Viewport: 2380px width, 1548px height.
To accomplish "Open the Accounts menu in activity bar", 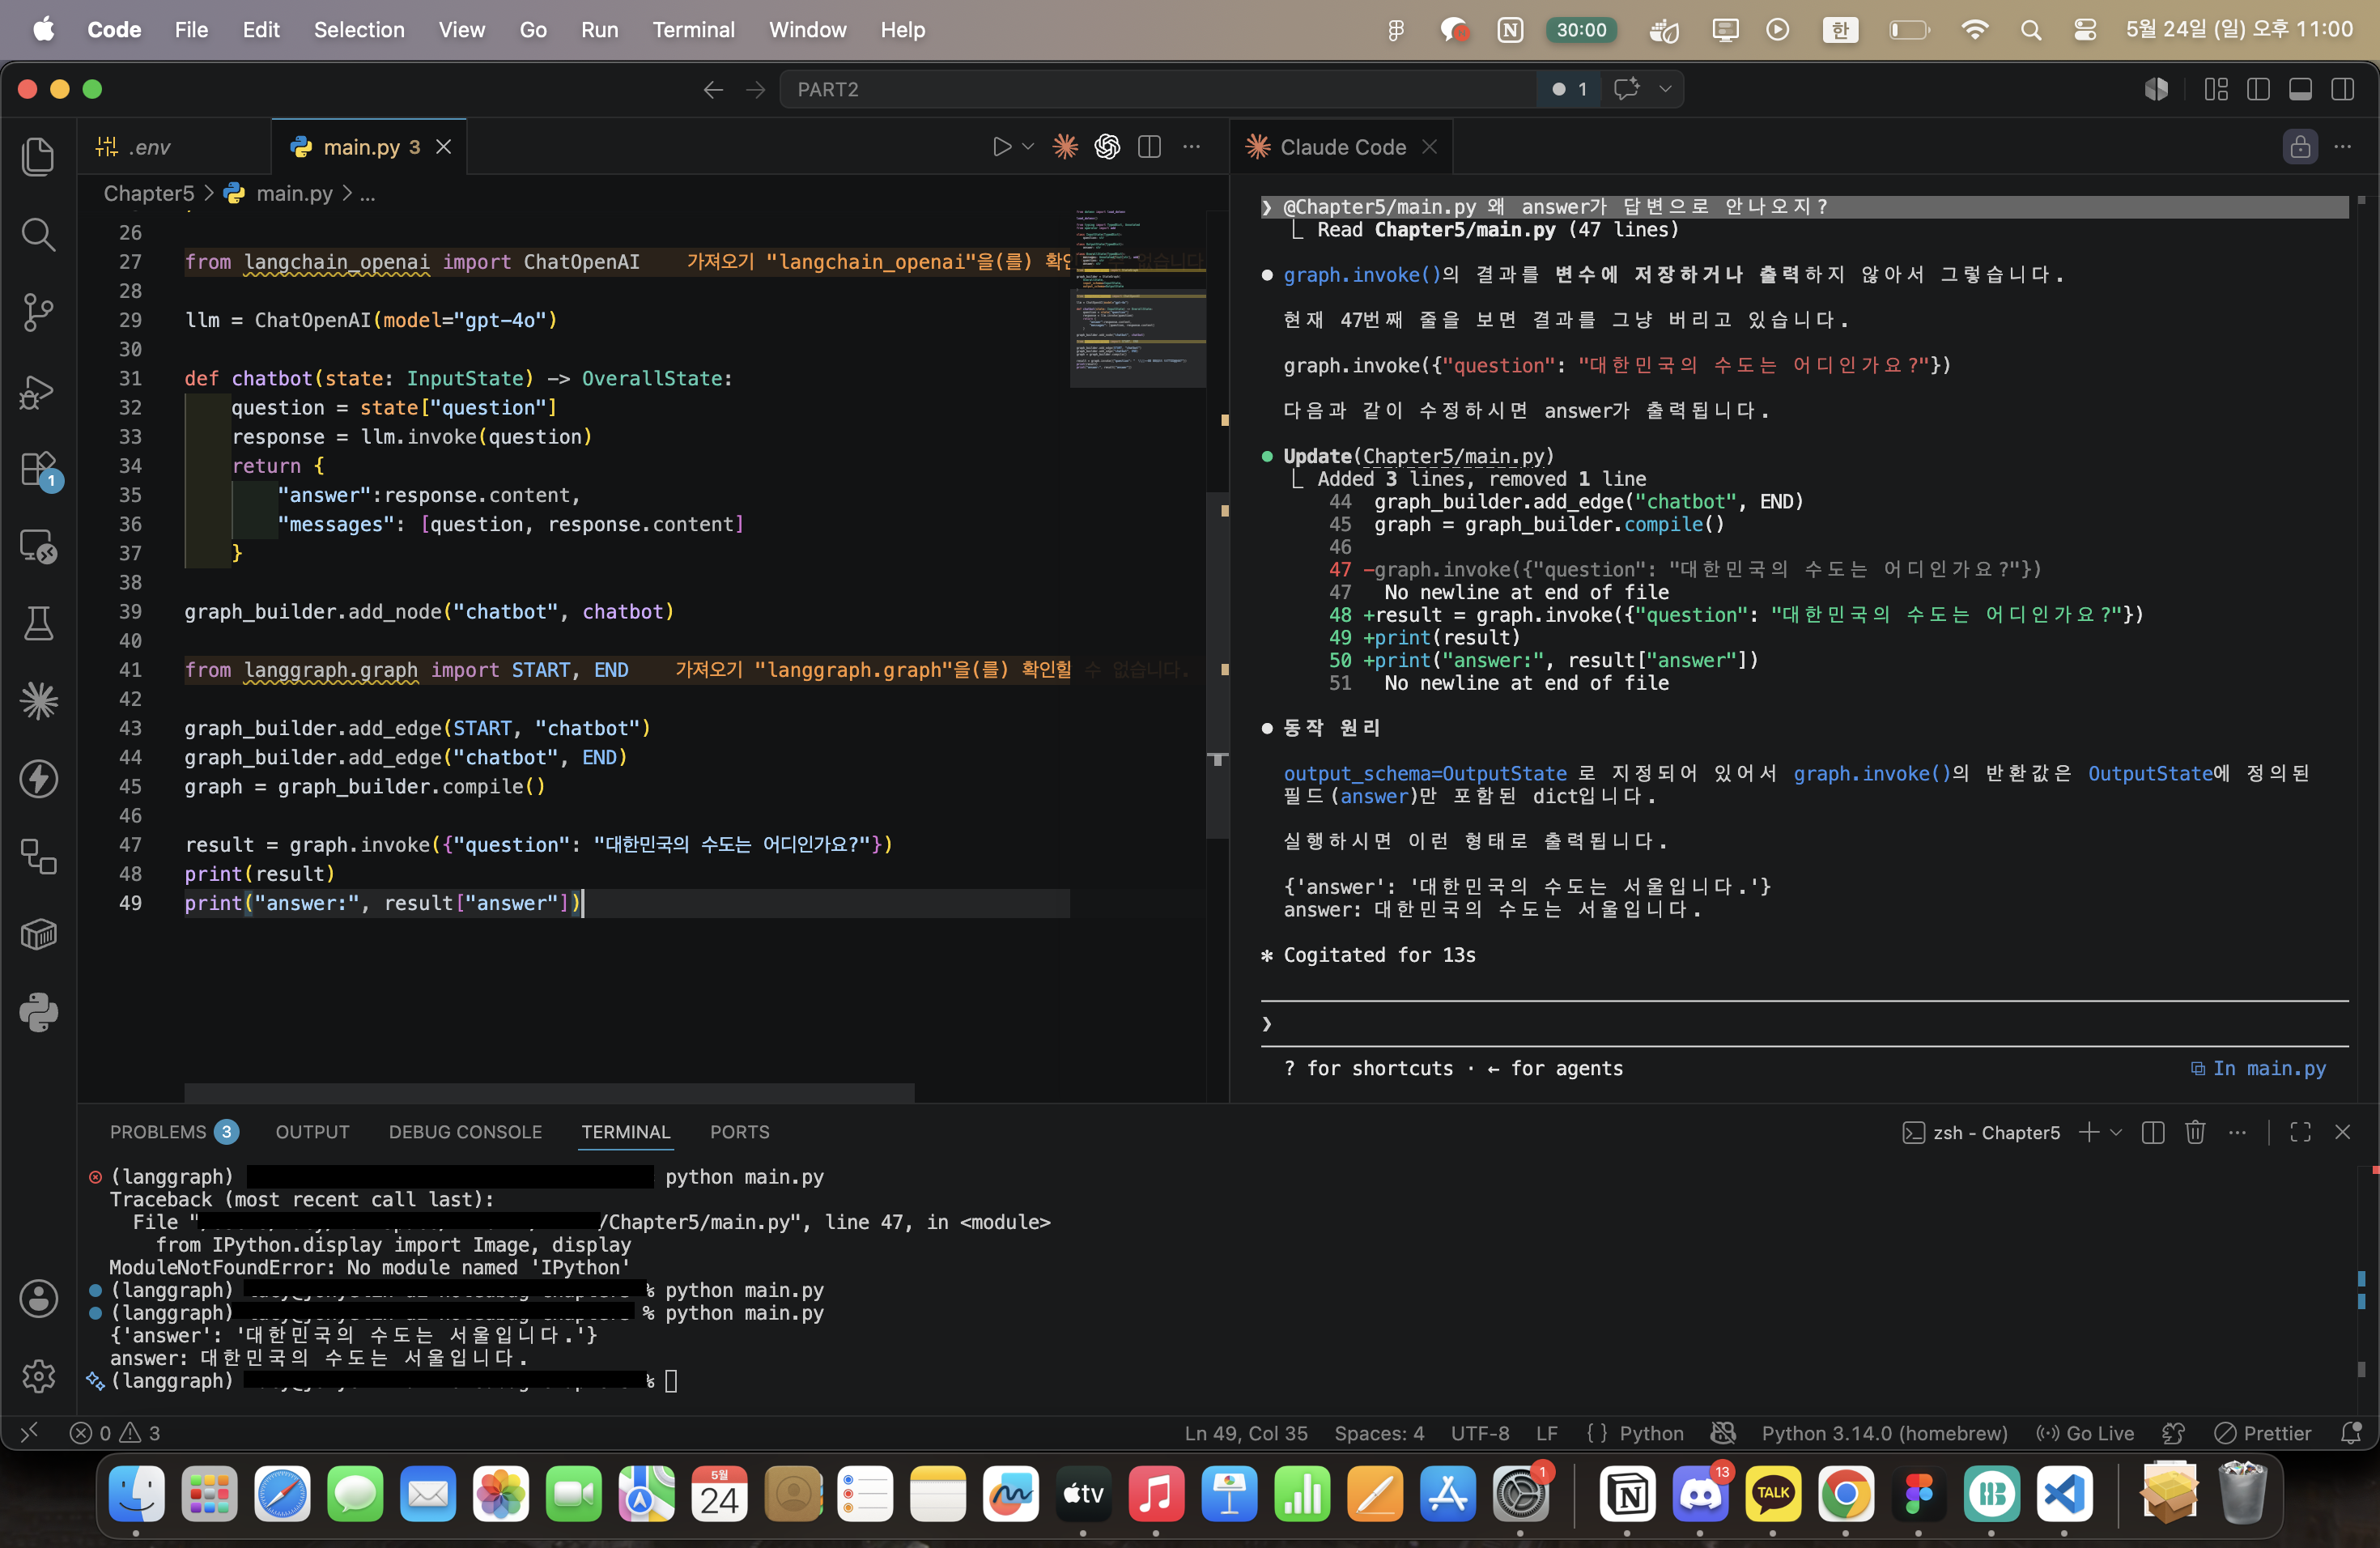I will pos(38,1298).
